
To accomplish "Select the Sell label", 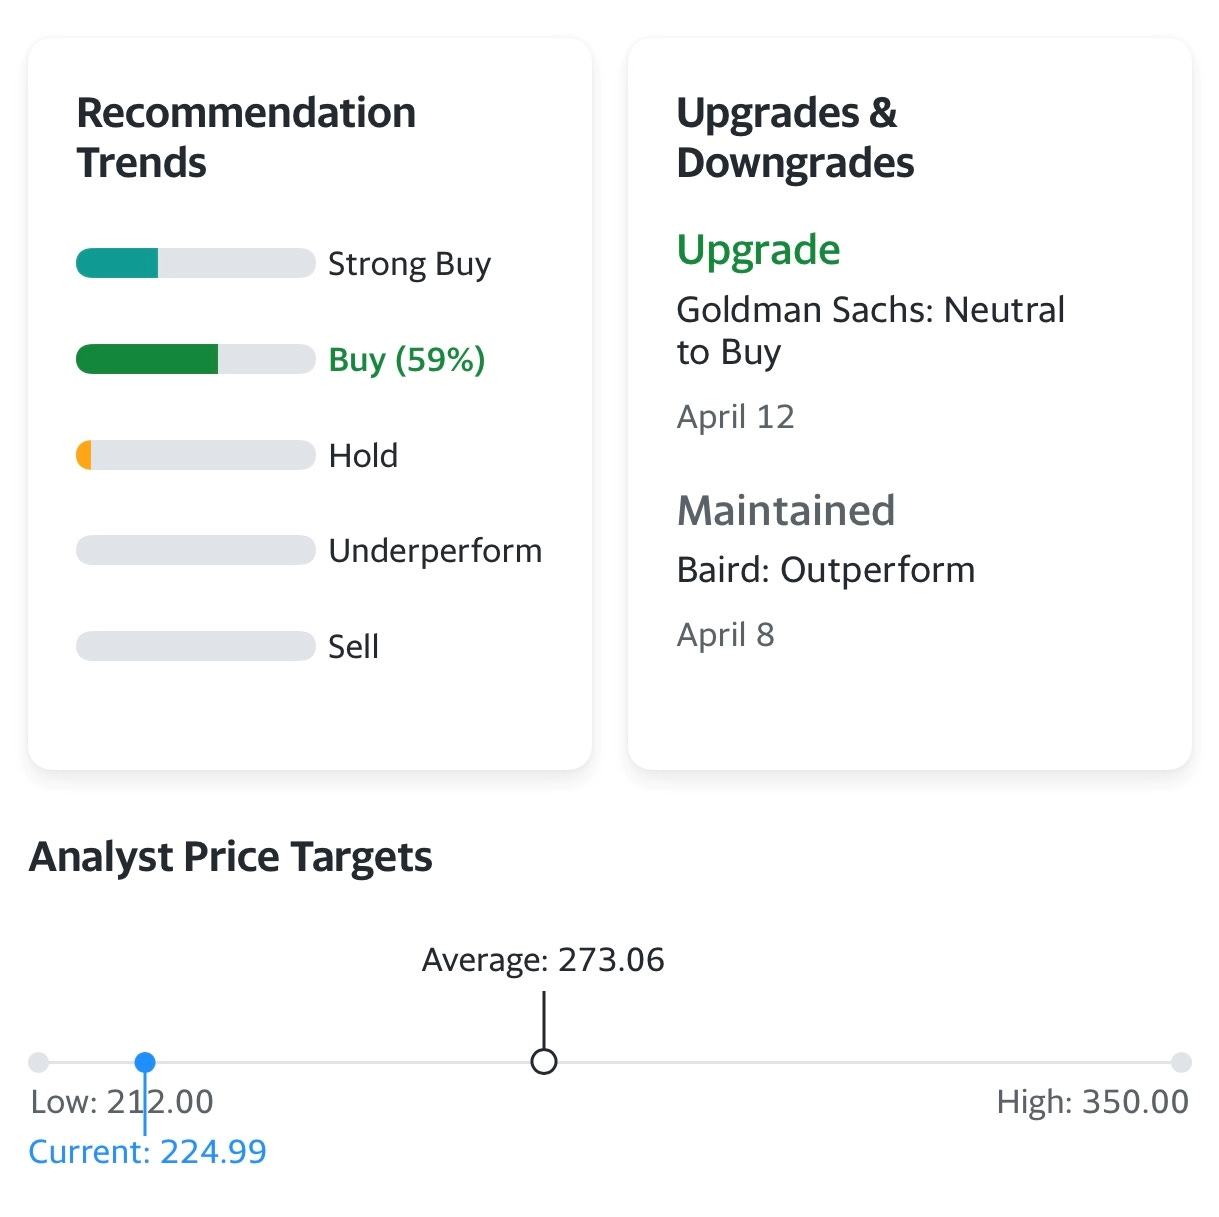I will 353,646.
